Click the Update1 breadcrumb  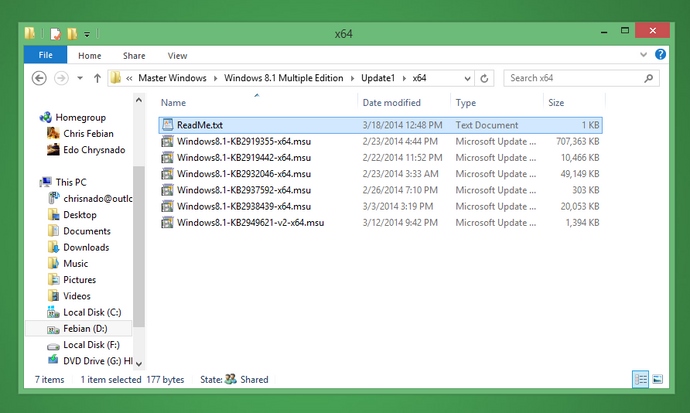pyautogui.click(x=378, y=78)
